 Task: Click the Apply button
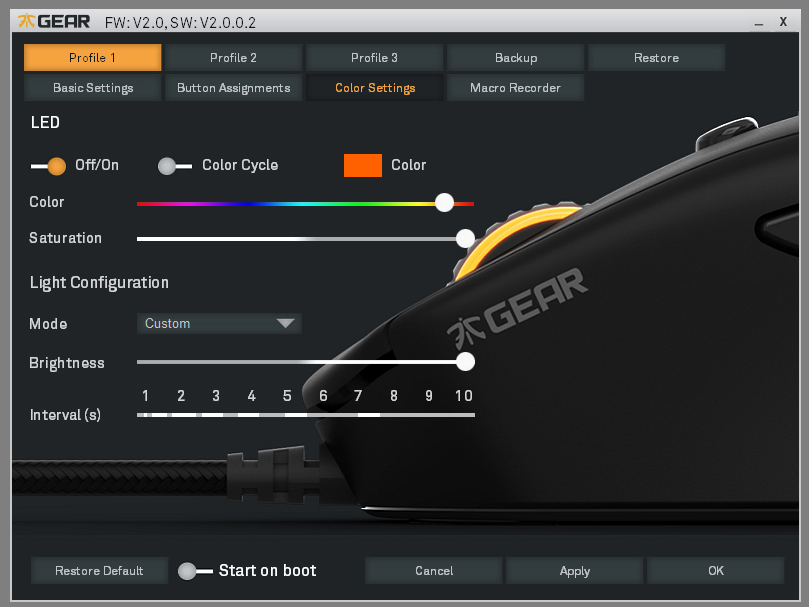point(575,570)
